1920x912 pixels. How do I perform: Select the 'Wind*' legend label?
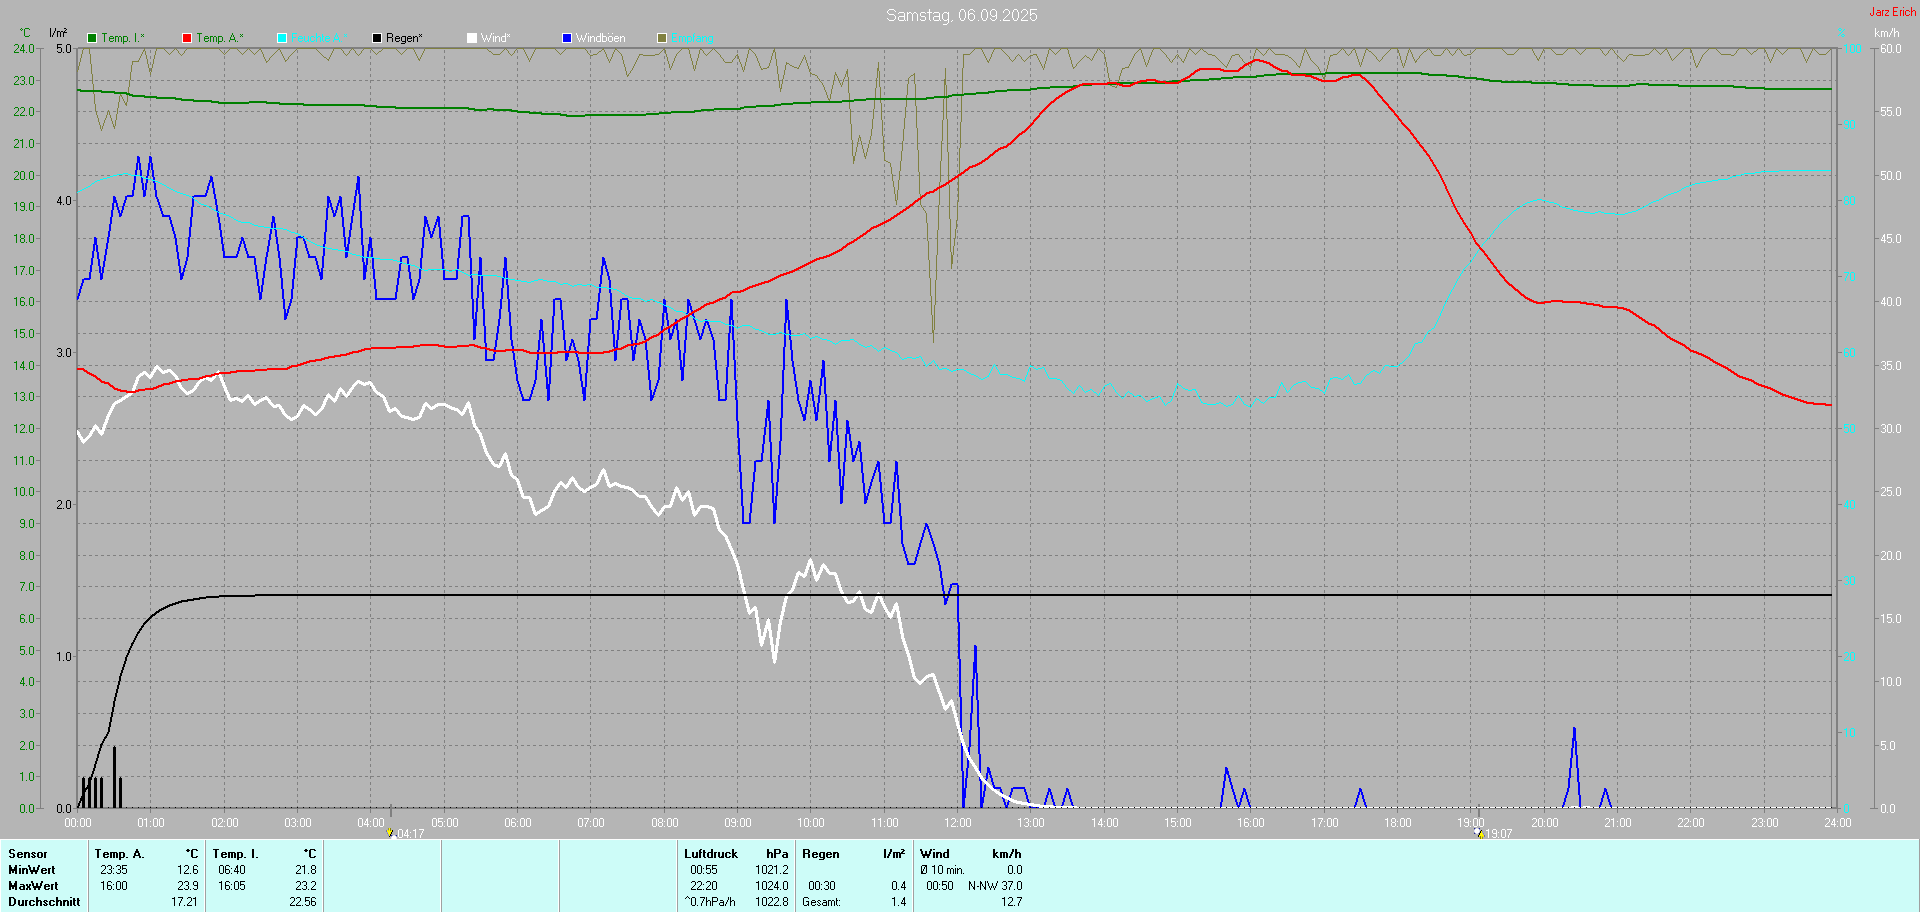tap(495, 38)
